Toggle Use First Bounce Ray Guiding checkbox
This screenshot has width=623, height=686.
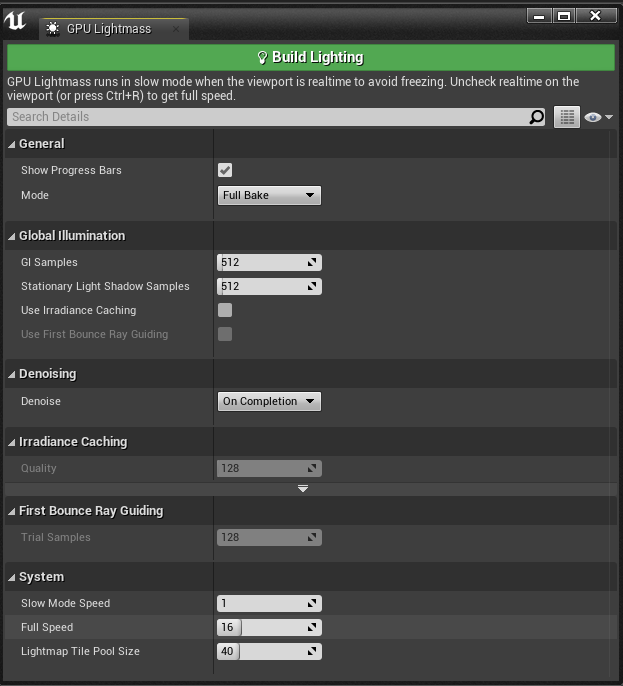225,334
